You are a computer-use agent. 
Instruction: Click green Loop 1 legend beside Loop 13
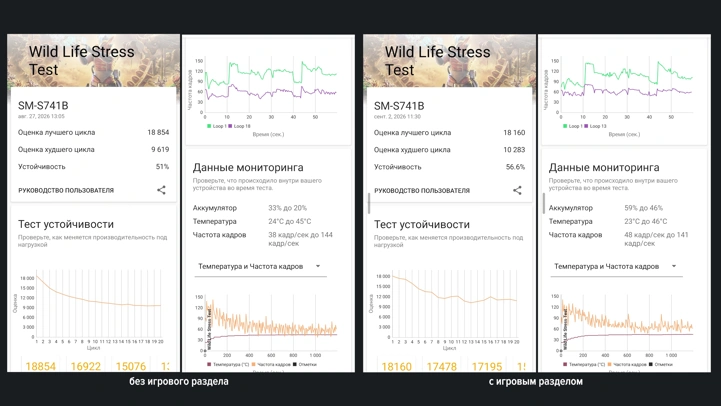tap(572, 126)
